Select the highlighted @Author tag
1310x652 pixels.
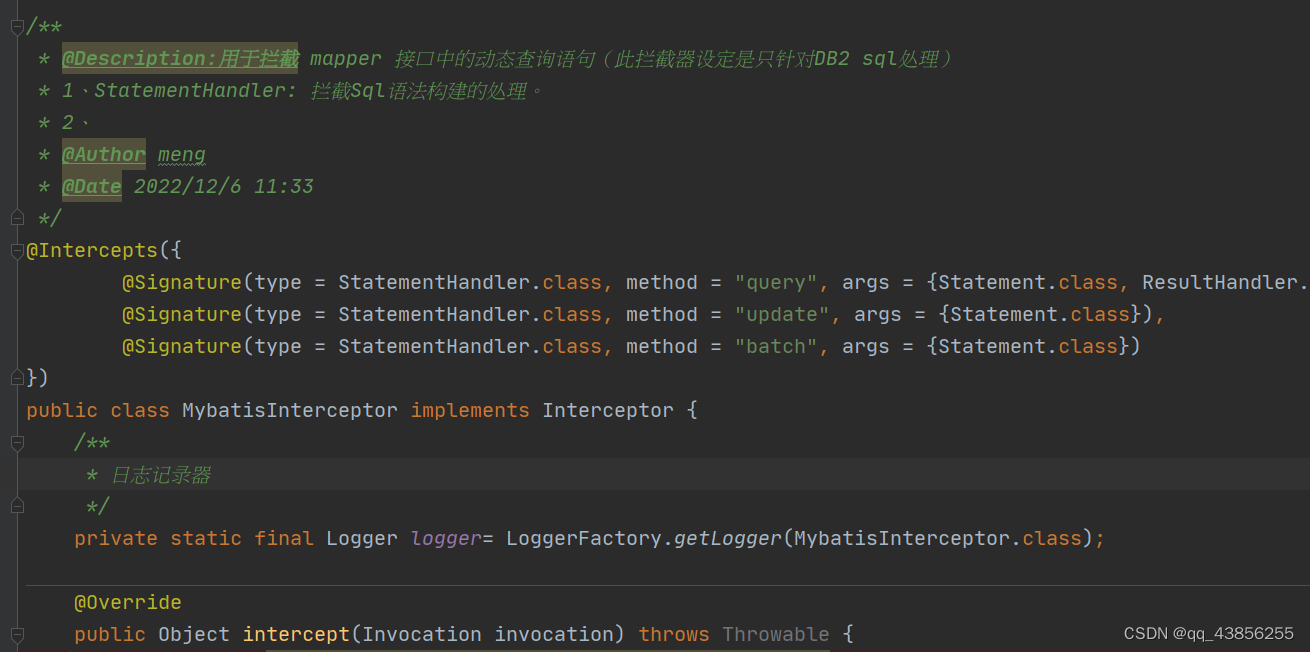click(x=103, y=154)
